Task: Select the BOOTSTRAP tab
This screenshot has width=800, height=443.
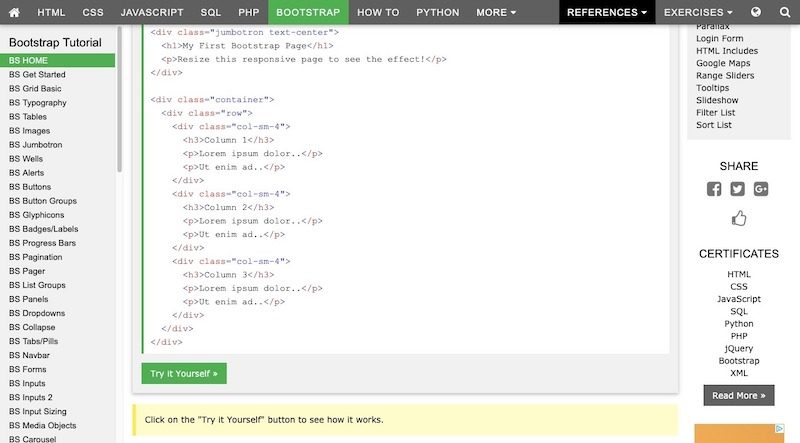Action: [x=308, y=12]
